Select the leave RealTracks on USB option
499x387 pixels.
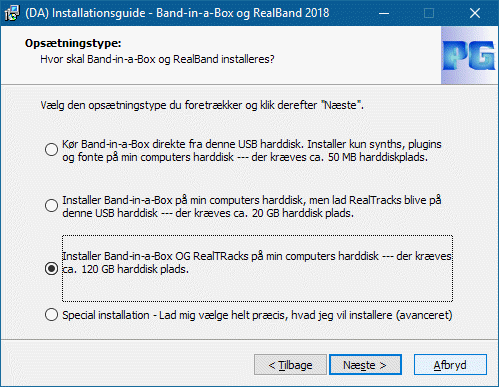51,206
